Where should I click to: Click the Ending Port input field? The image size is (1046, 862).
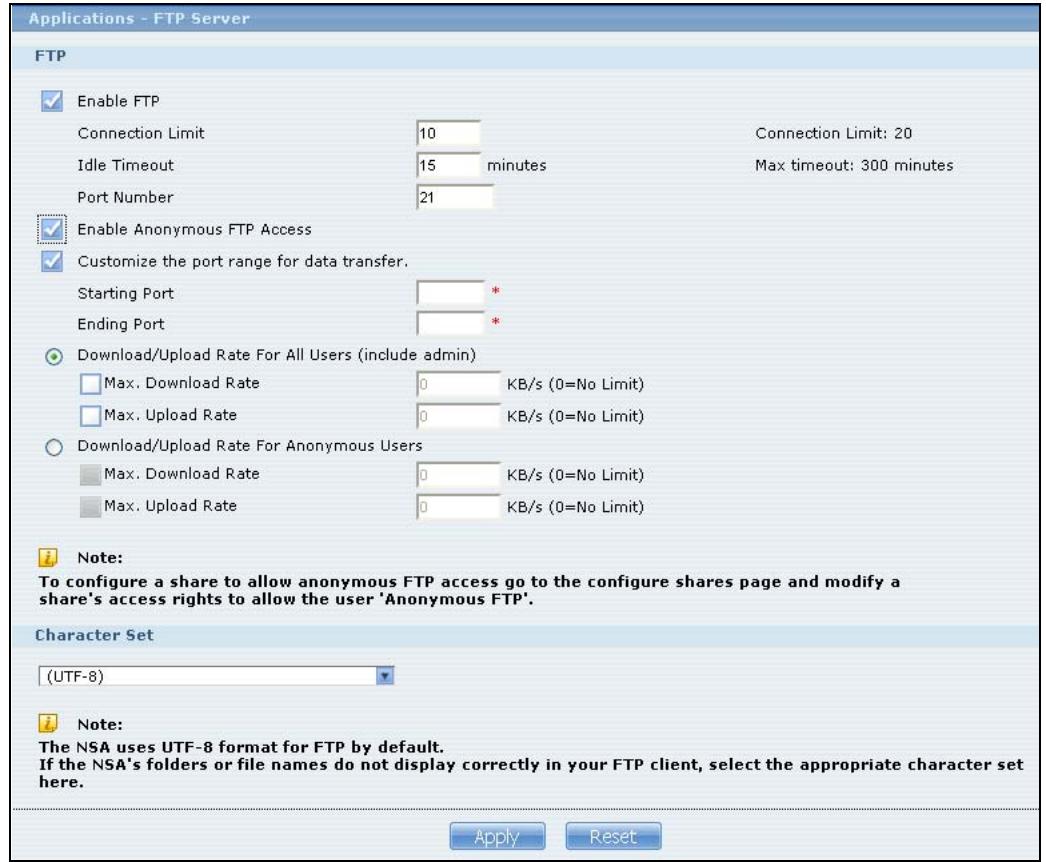pyautogui.click(x=450, y=324)
